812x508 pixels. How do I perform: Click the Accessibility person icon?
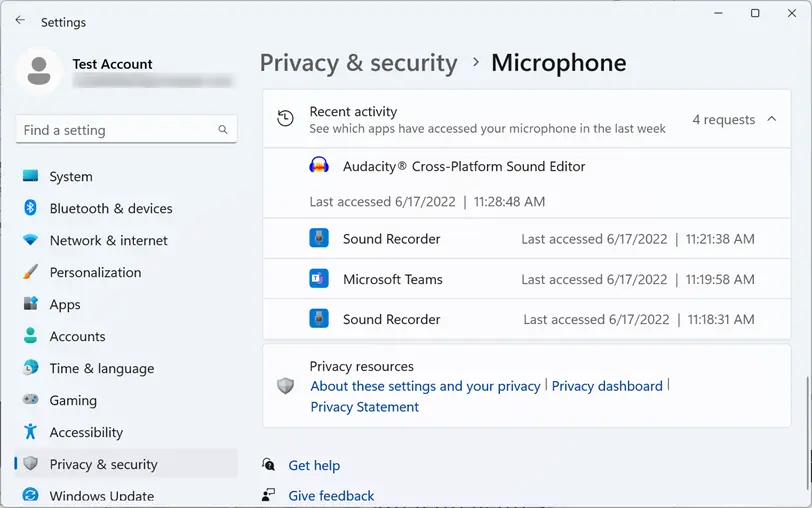30,432
